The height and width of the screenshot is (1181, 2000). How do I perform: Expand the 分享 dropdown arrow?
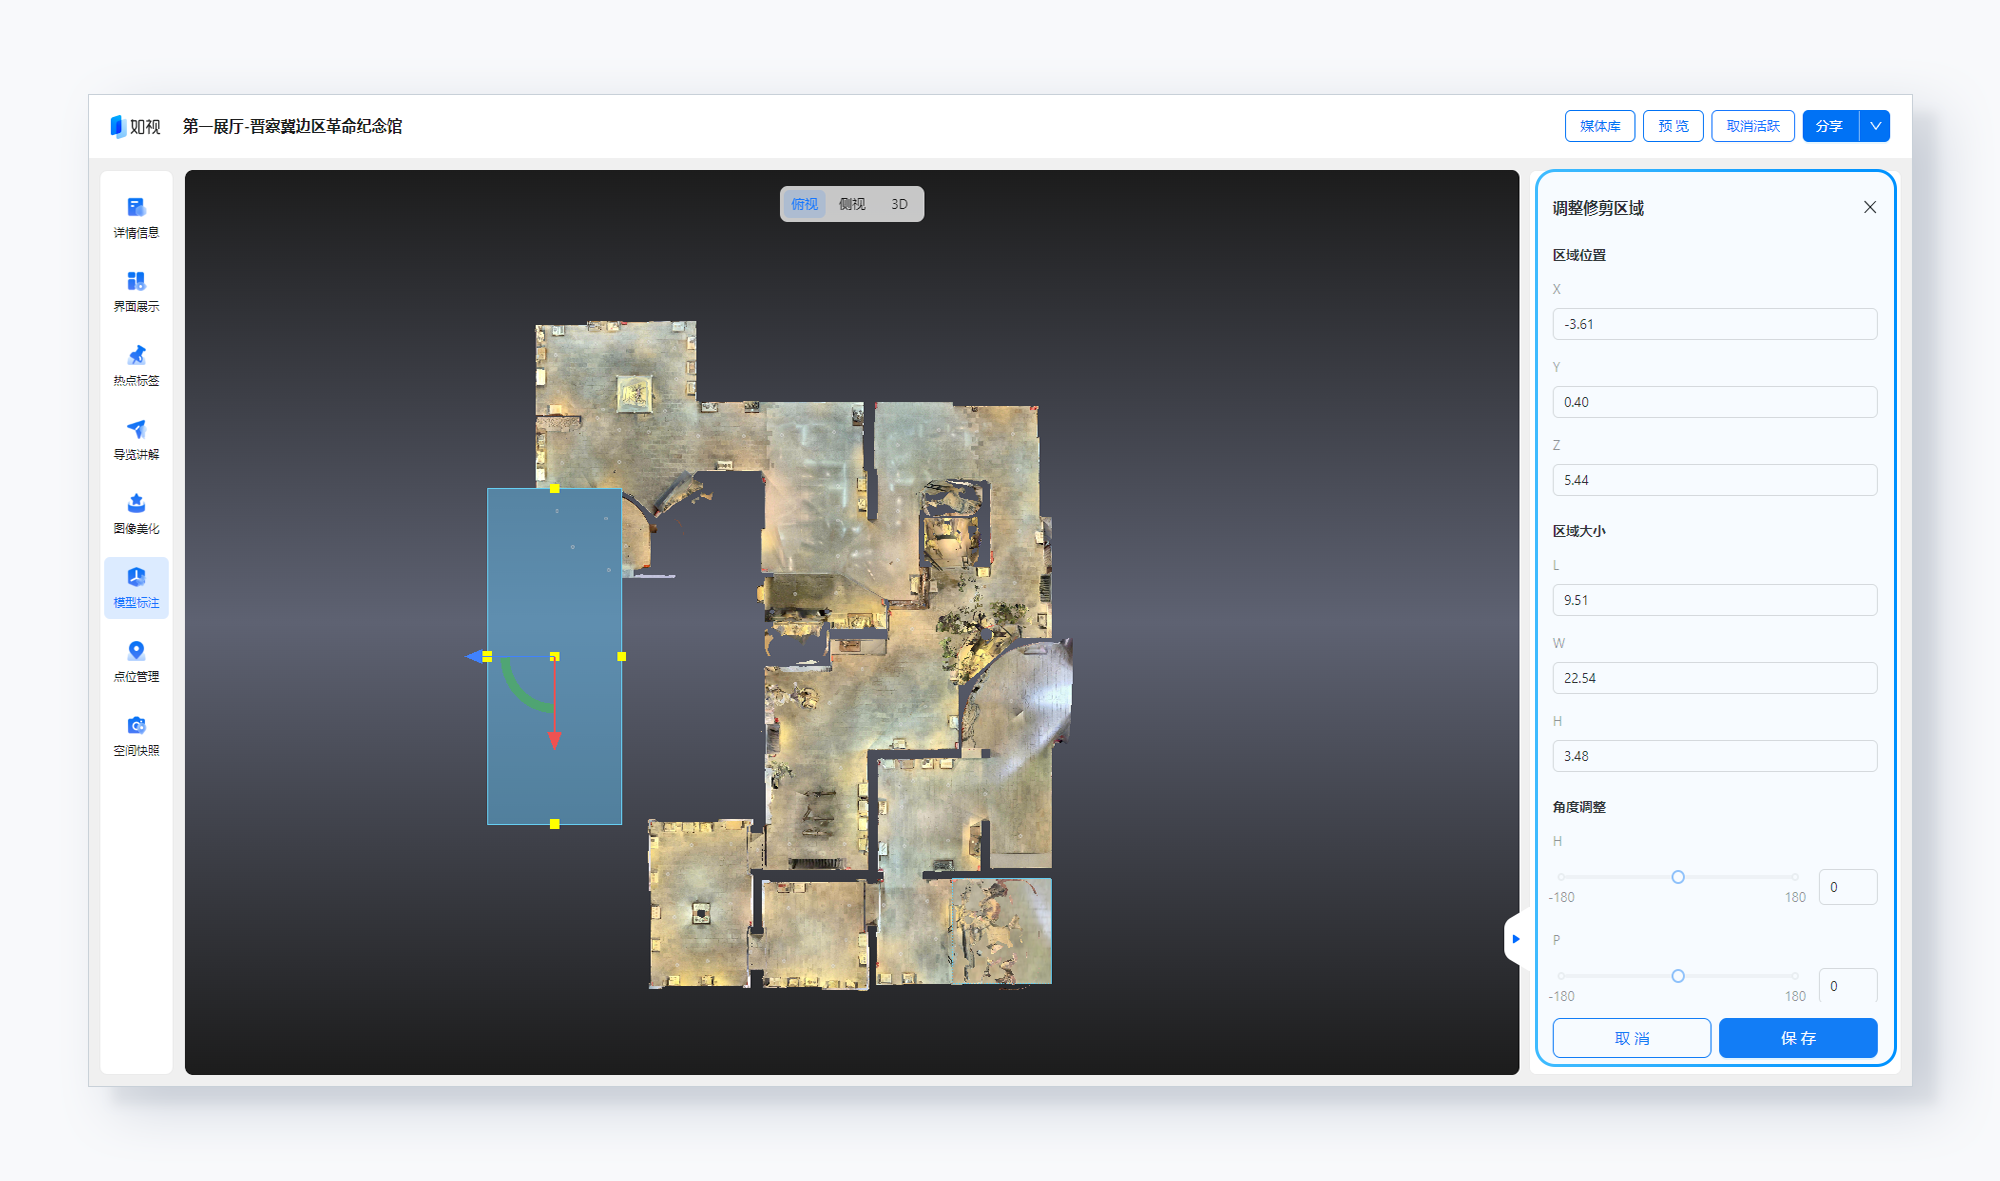tap(1875, 126)
